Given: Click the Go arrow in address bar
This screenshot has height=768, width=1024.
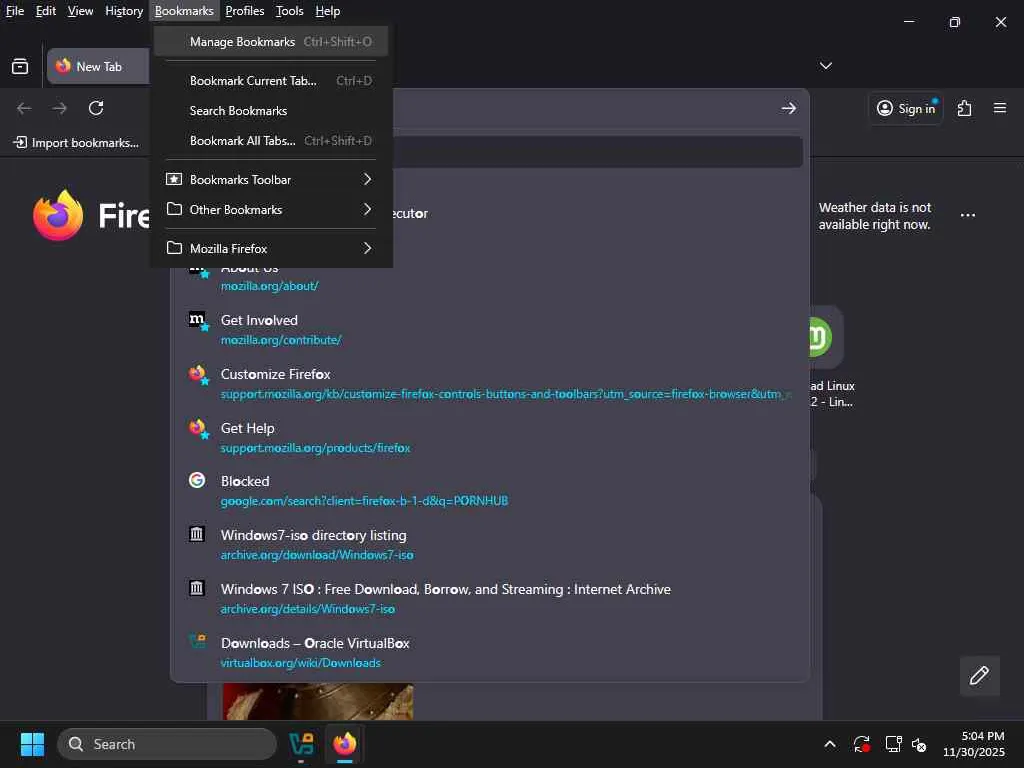Looking at the screenshot, I should point(788,108).
